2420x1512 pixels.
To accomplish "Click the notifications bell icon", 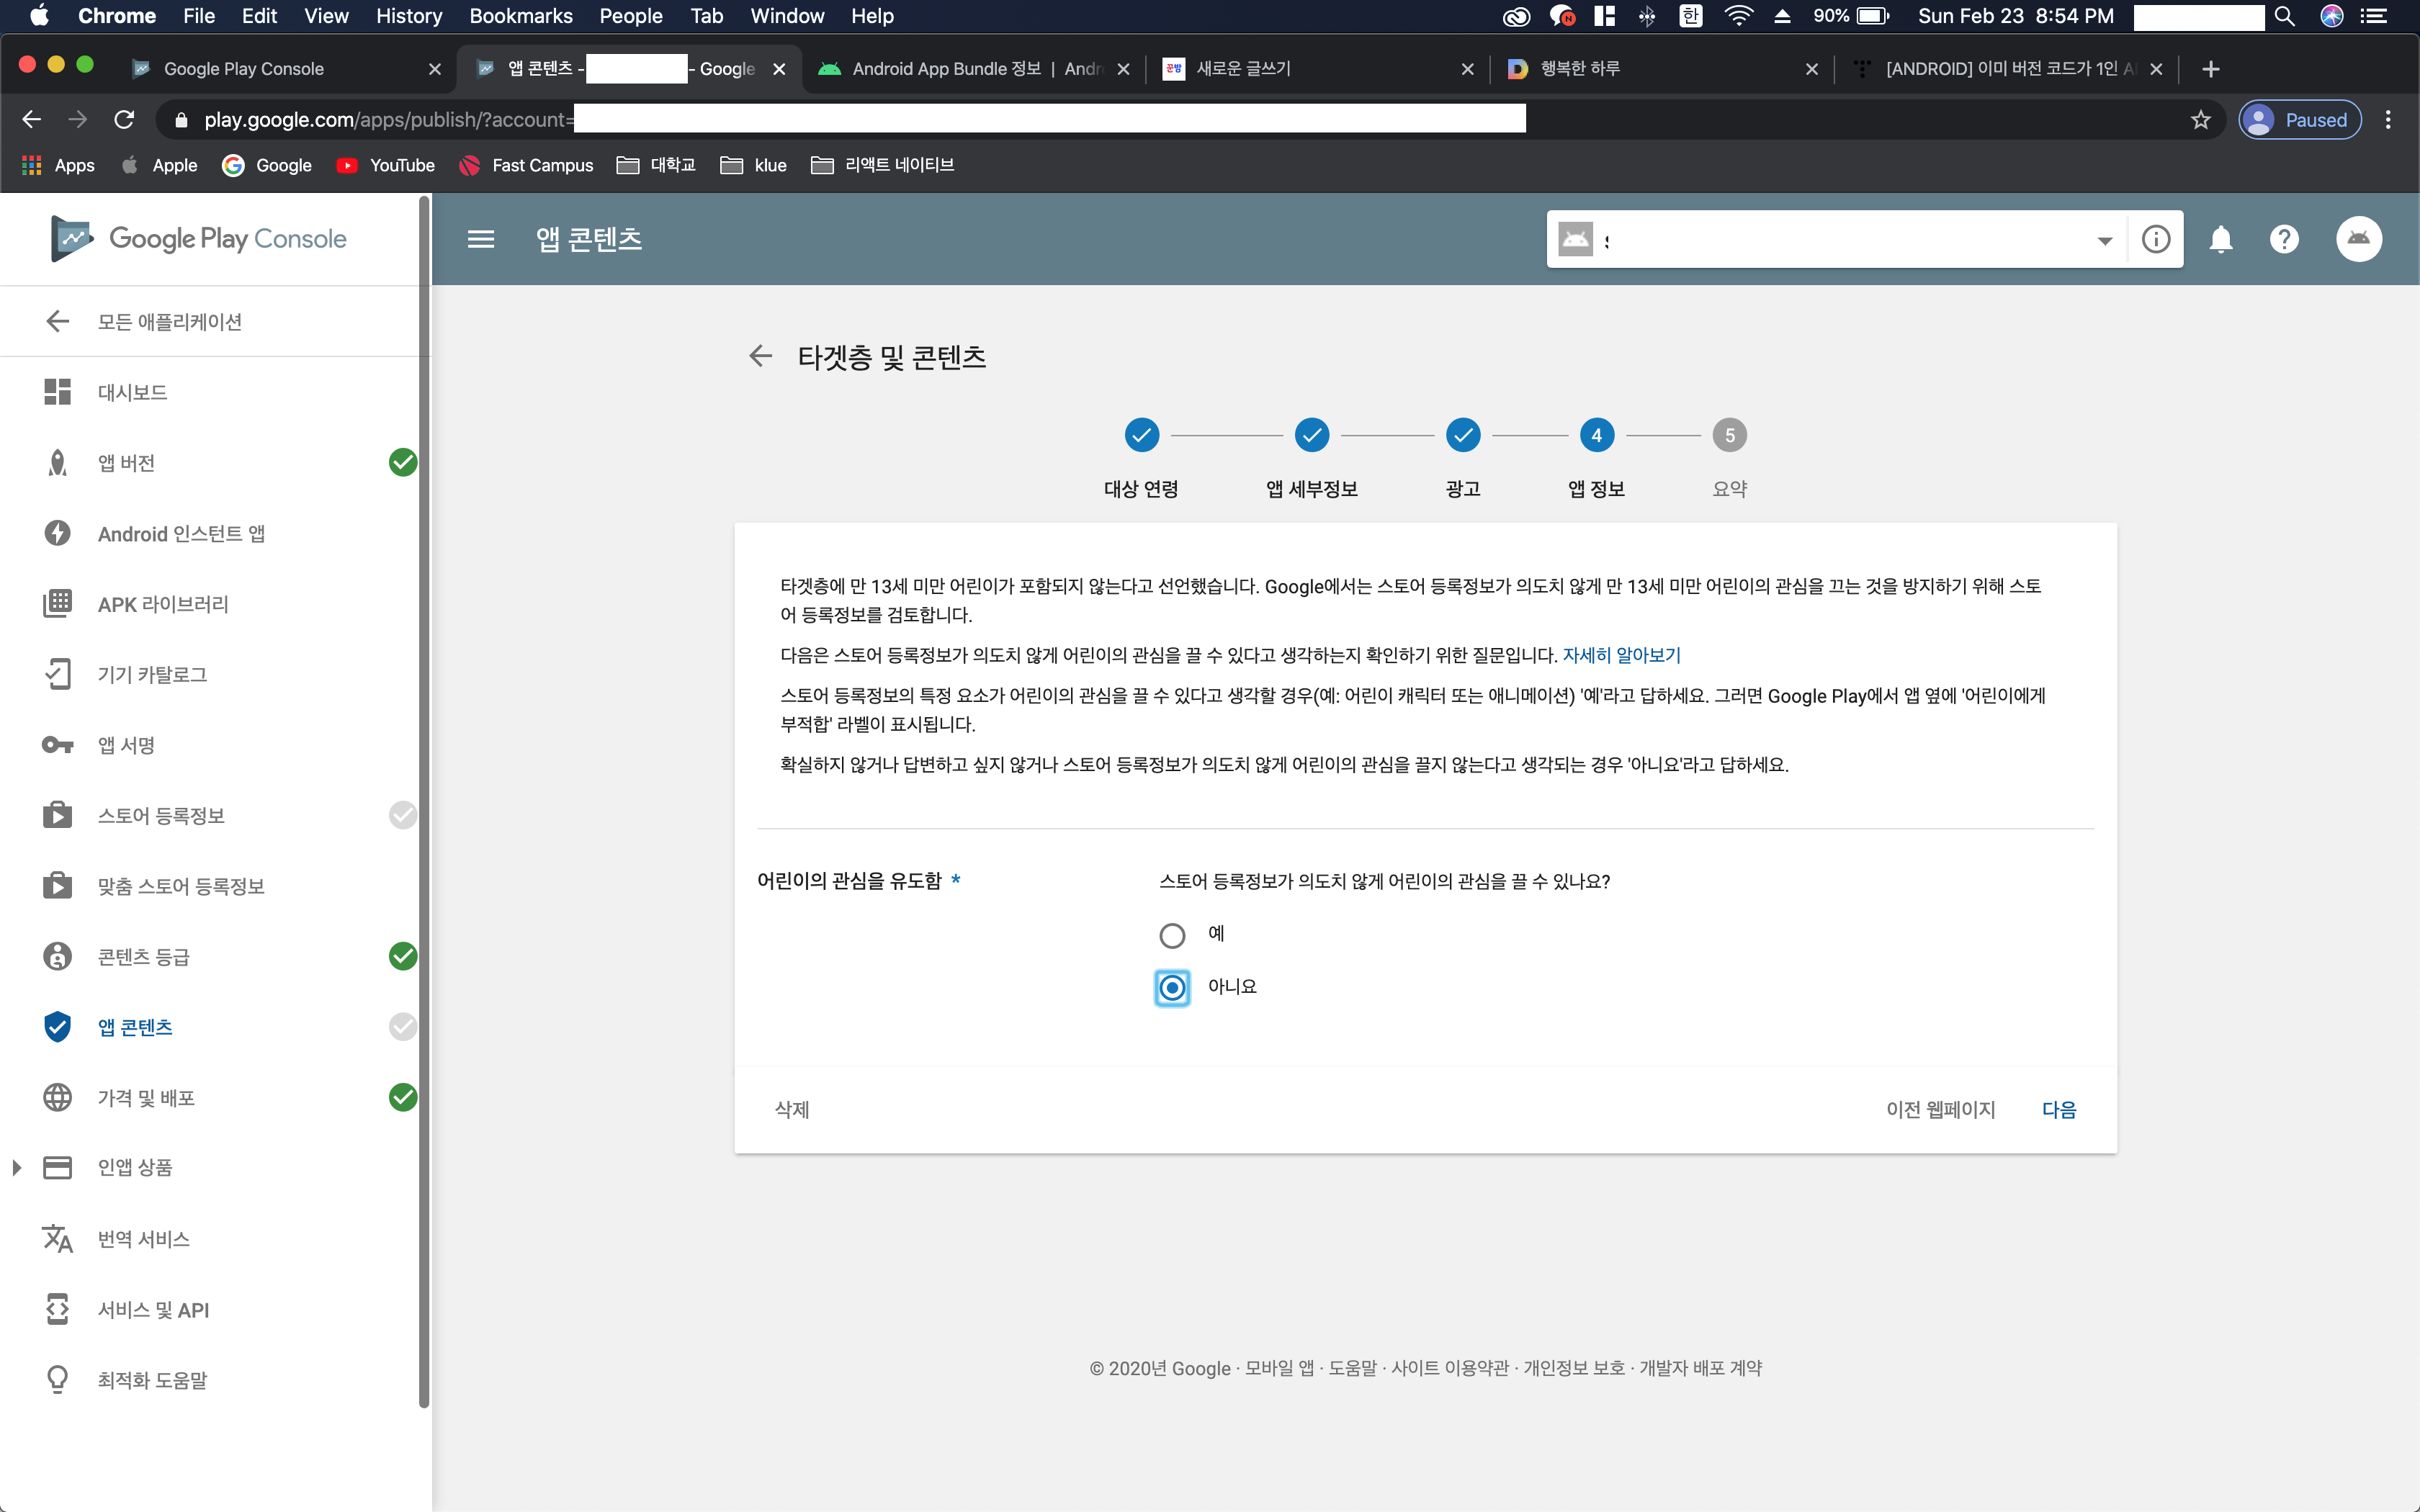I will 2221,239.
